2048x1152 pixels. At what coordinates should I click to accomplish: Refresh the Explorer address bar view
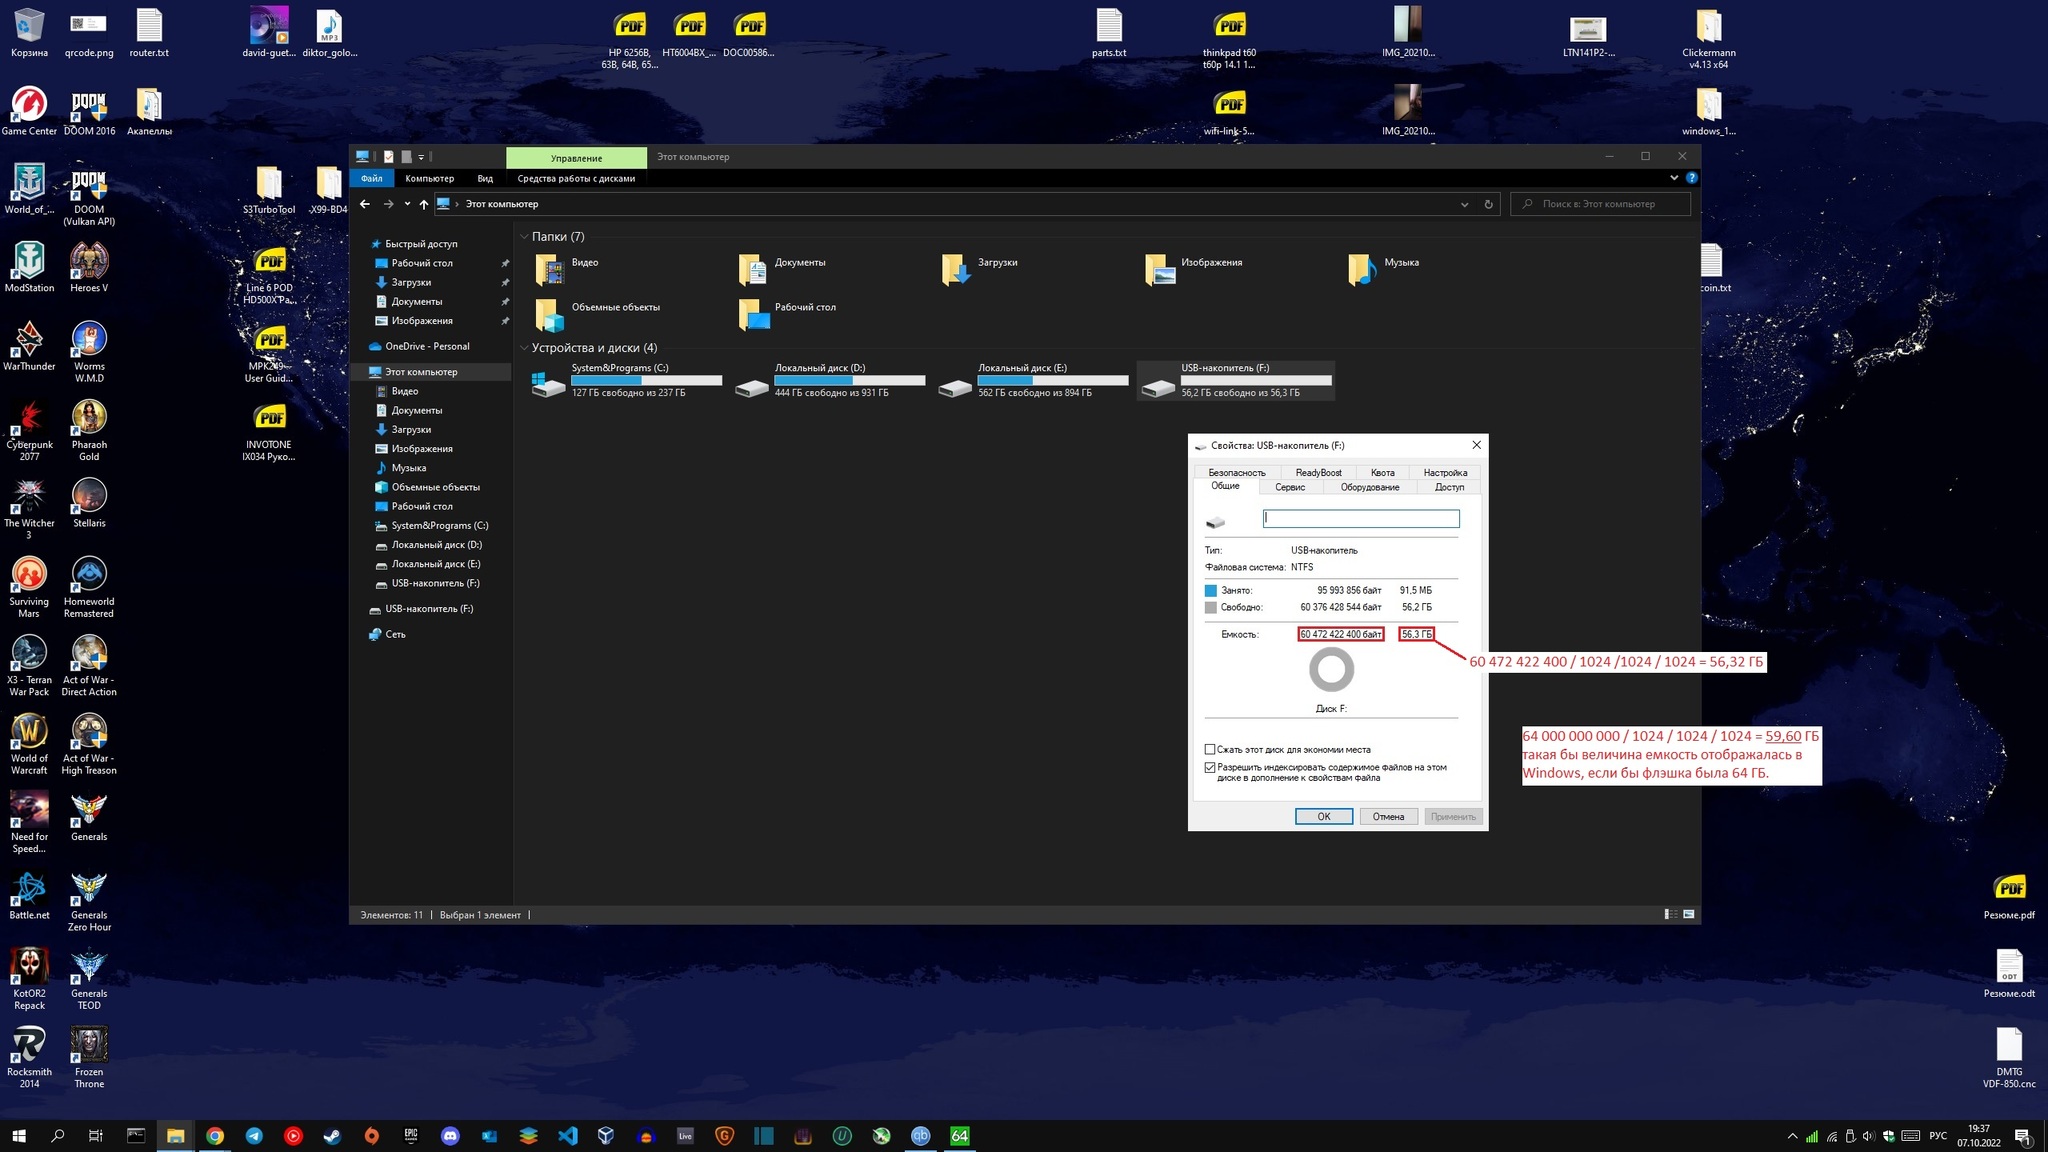tap(1488, 204)
